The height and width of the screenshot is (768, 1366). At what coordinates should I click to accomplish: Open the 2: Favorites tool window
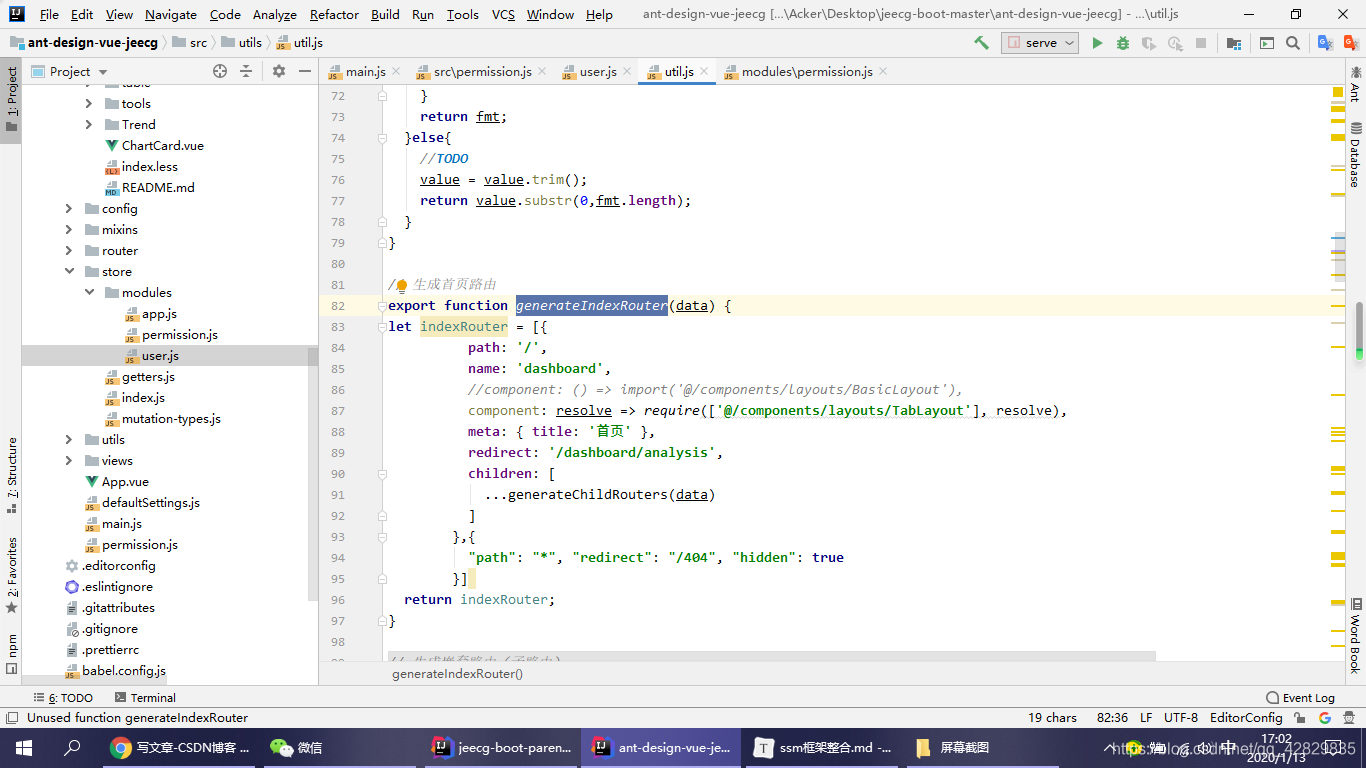pyautogui.click(x=11, y=574)
